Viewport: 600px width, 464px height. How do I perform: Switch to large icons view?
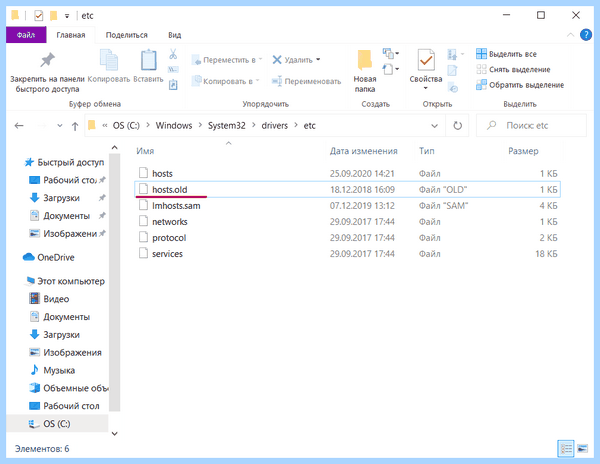(x=582, y=448)
